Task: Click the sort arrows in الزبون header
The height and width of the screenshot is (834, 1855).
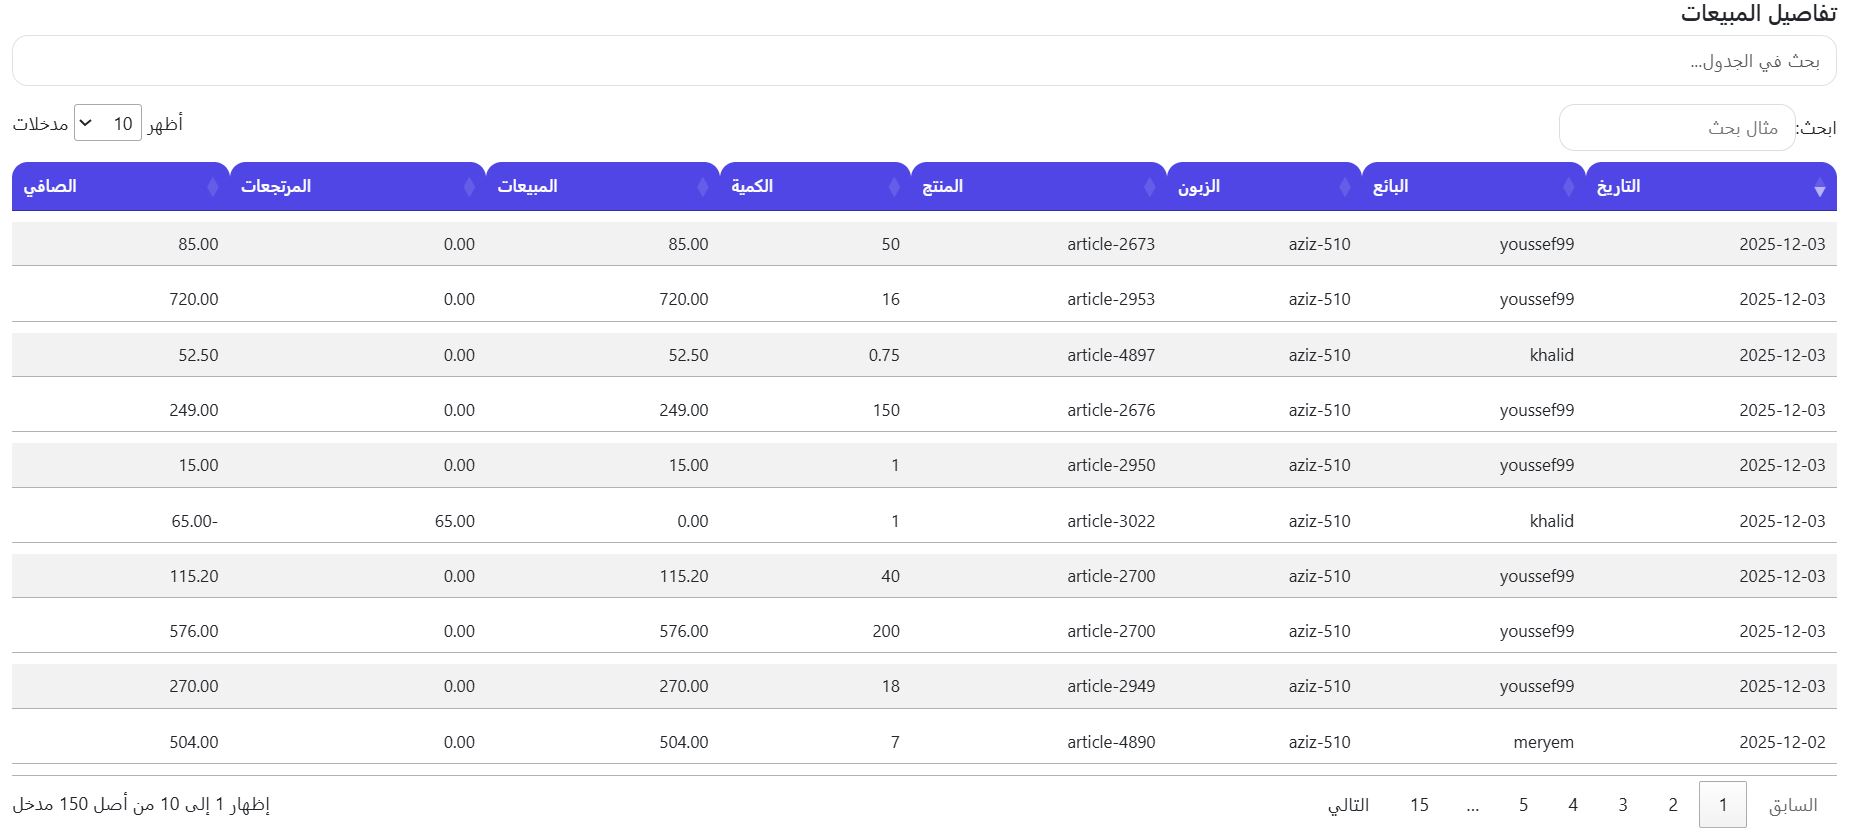Action: (1344, 187)
